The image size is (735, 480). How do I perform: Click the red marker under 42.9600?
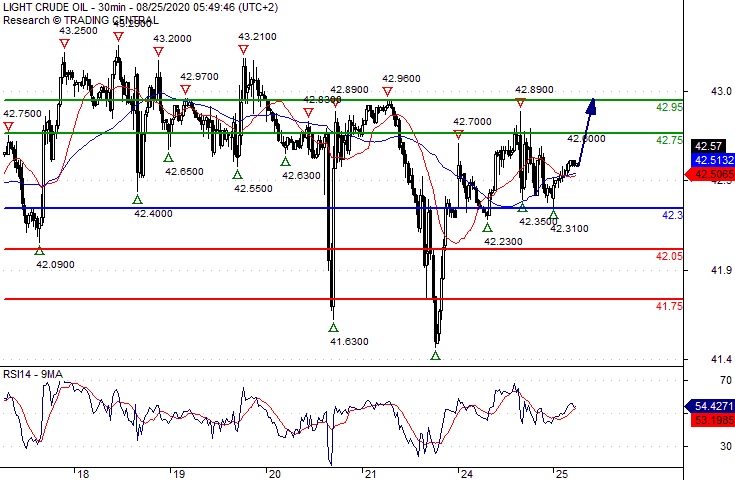pos(387,91)
